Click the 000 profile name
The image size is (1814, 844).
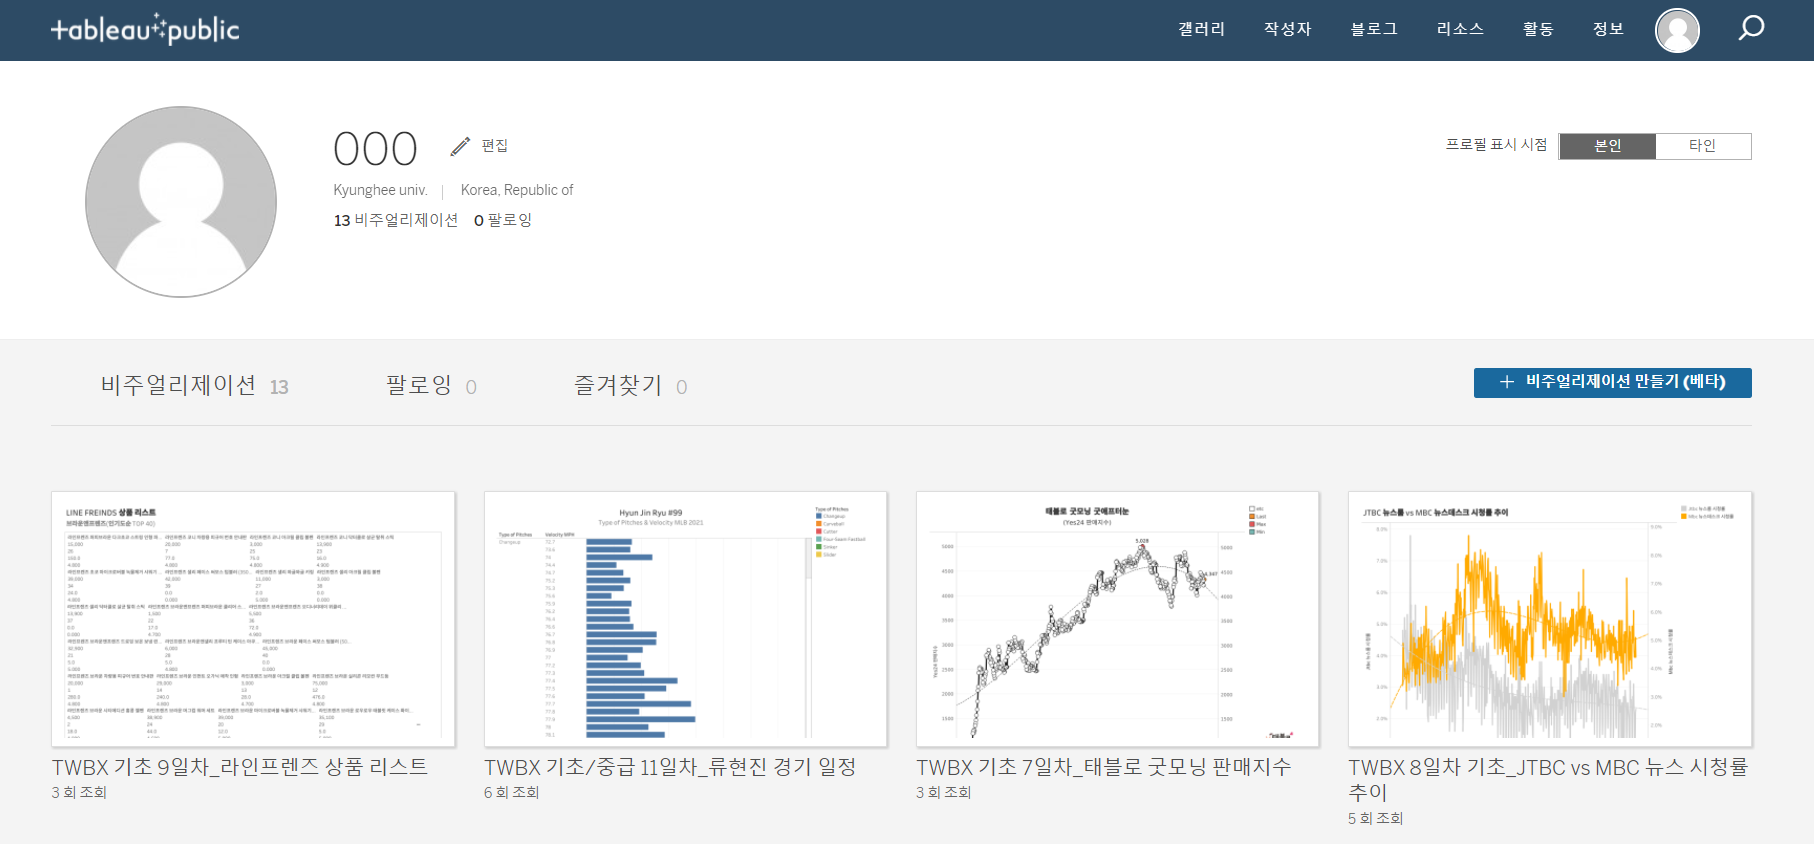coord(375,149)
